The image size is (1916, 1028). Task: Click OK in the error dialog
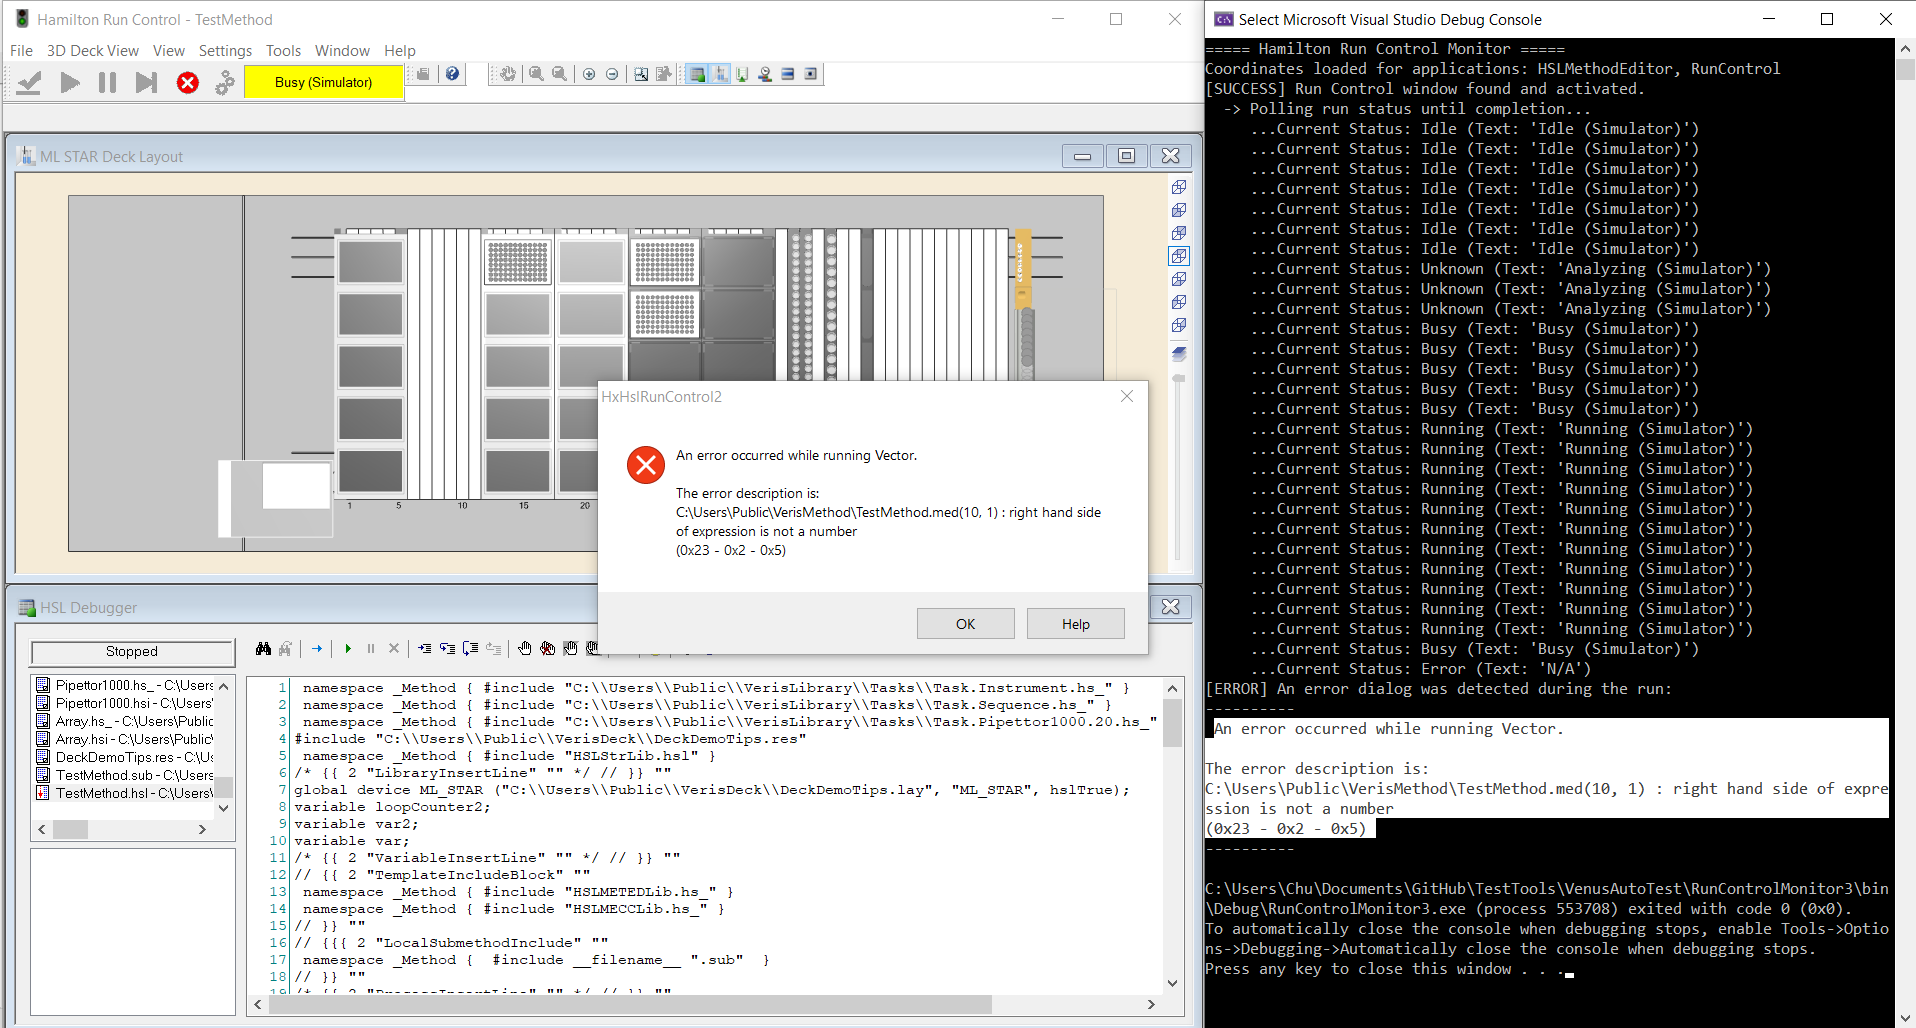click(x=965, y=624)
